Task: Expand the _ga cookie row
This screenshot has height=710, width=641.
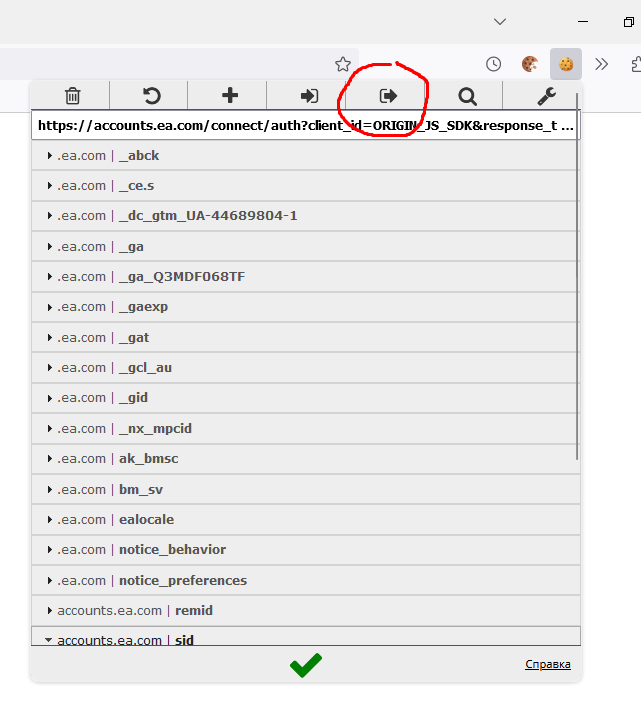Action: [x=306, y=246]
